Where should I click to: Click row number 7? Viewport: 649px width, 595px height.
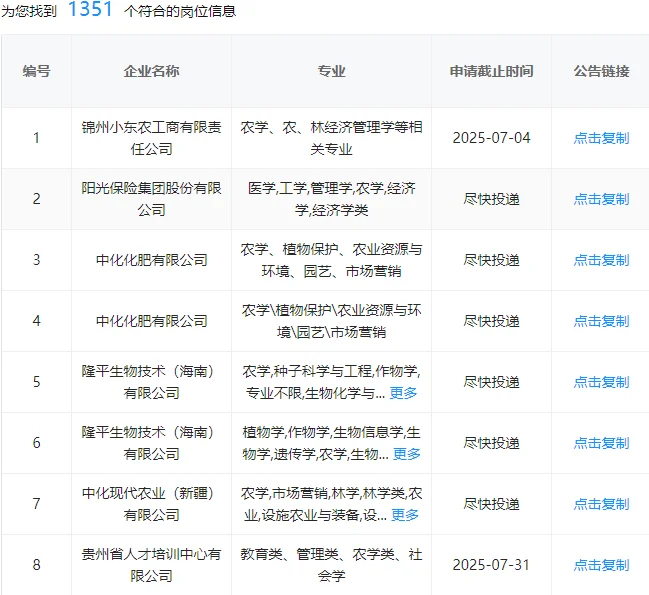click(36, 504)
